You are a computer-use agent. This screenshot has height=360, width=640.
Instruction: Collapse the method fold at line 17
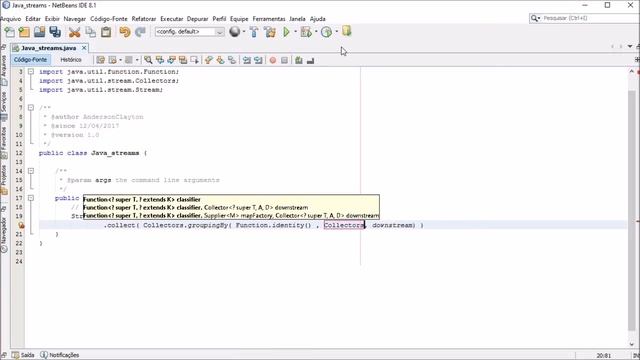[x=31, y=198]
